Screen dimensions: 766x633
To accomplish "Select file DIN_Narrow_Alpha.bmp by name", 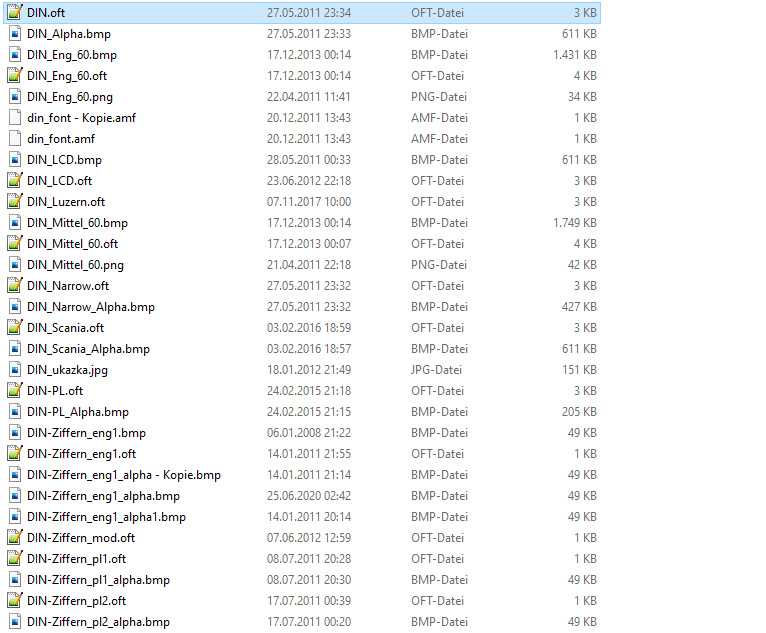I will 91,307.
